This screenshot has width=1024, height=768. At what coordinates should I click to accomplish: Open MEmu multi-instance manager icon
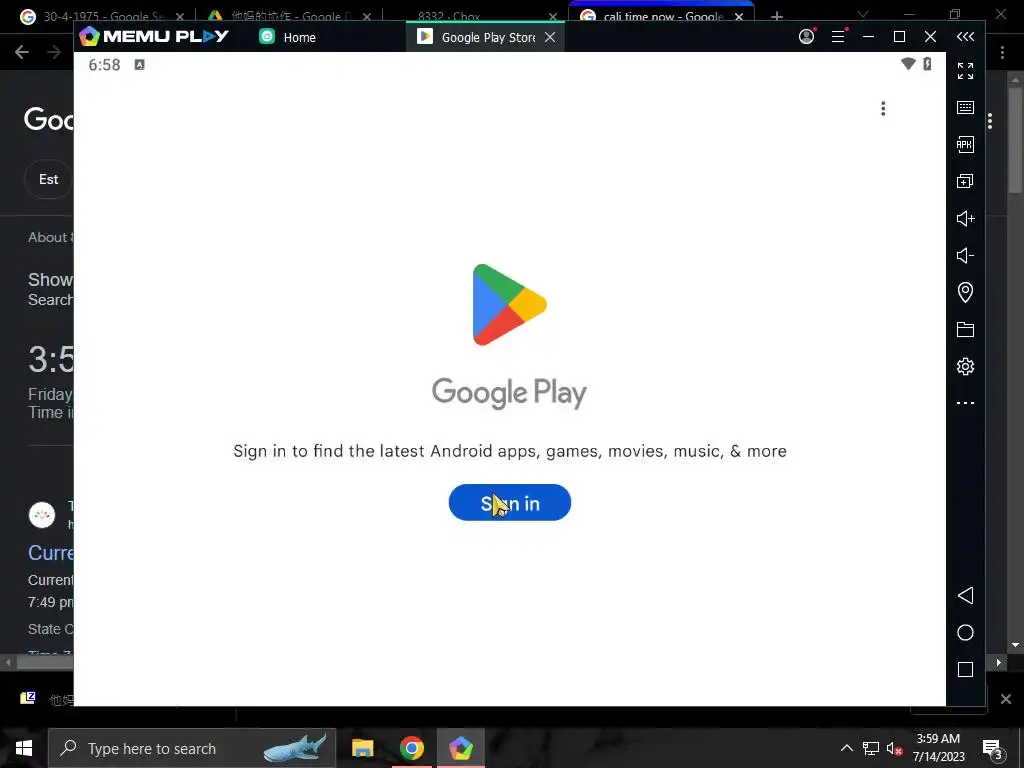tap(965, 181)
